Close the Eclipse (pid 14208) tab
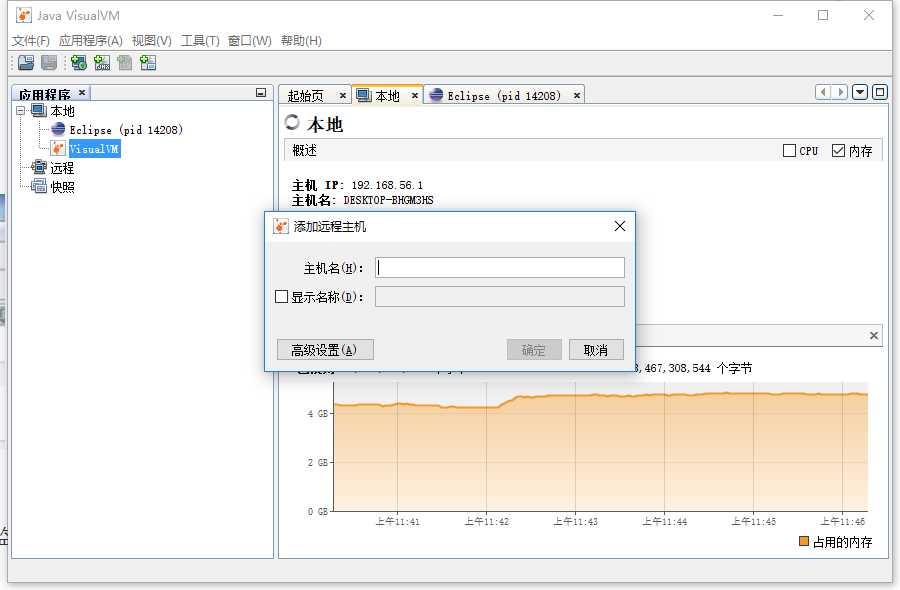Viewport: 900px width, 590px height. [x=577, y=95]
